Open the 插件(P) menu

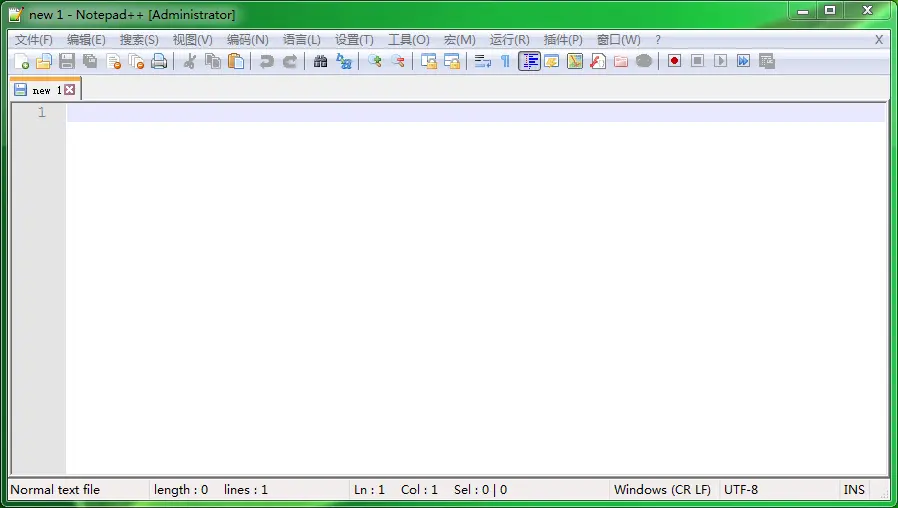pyautogui.click(x=563, y=40)
